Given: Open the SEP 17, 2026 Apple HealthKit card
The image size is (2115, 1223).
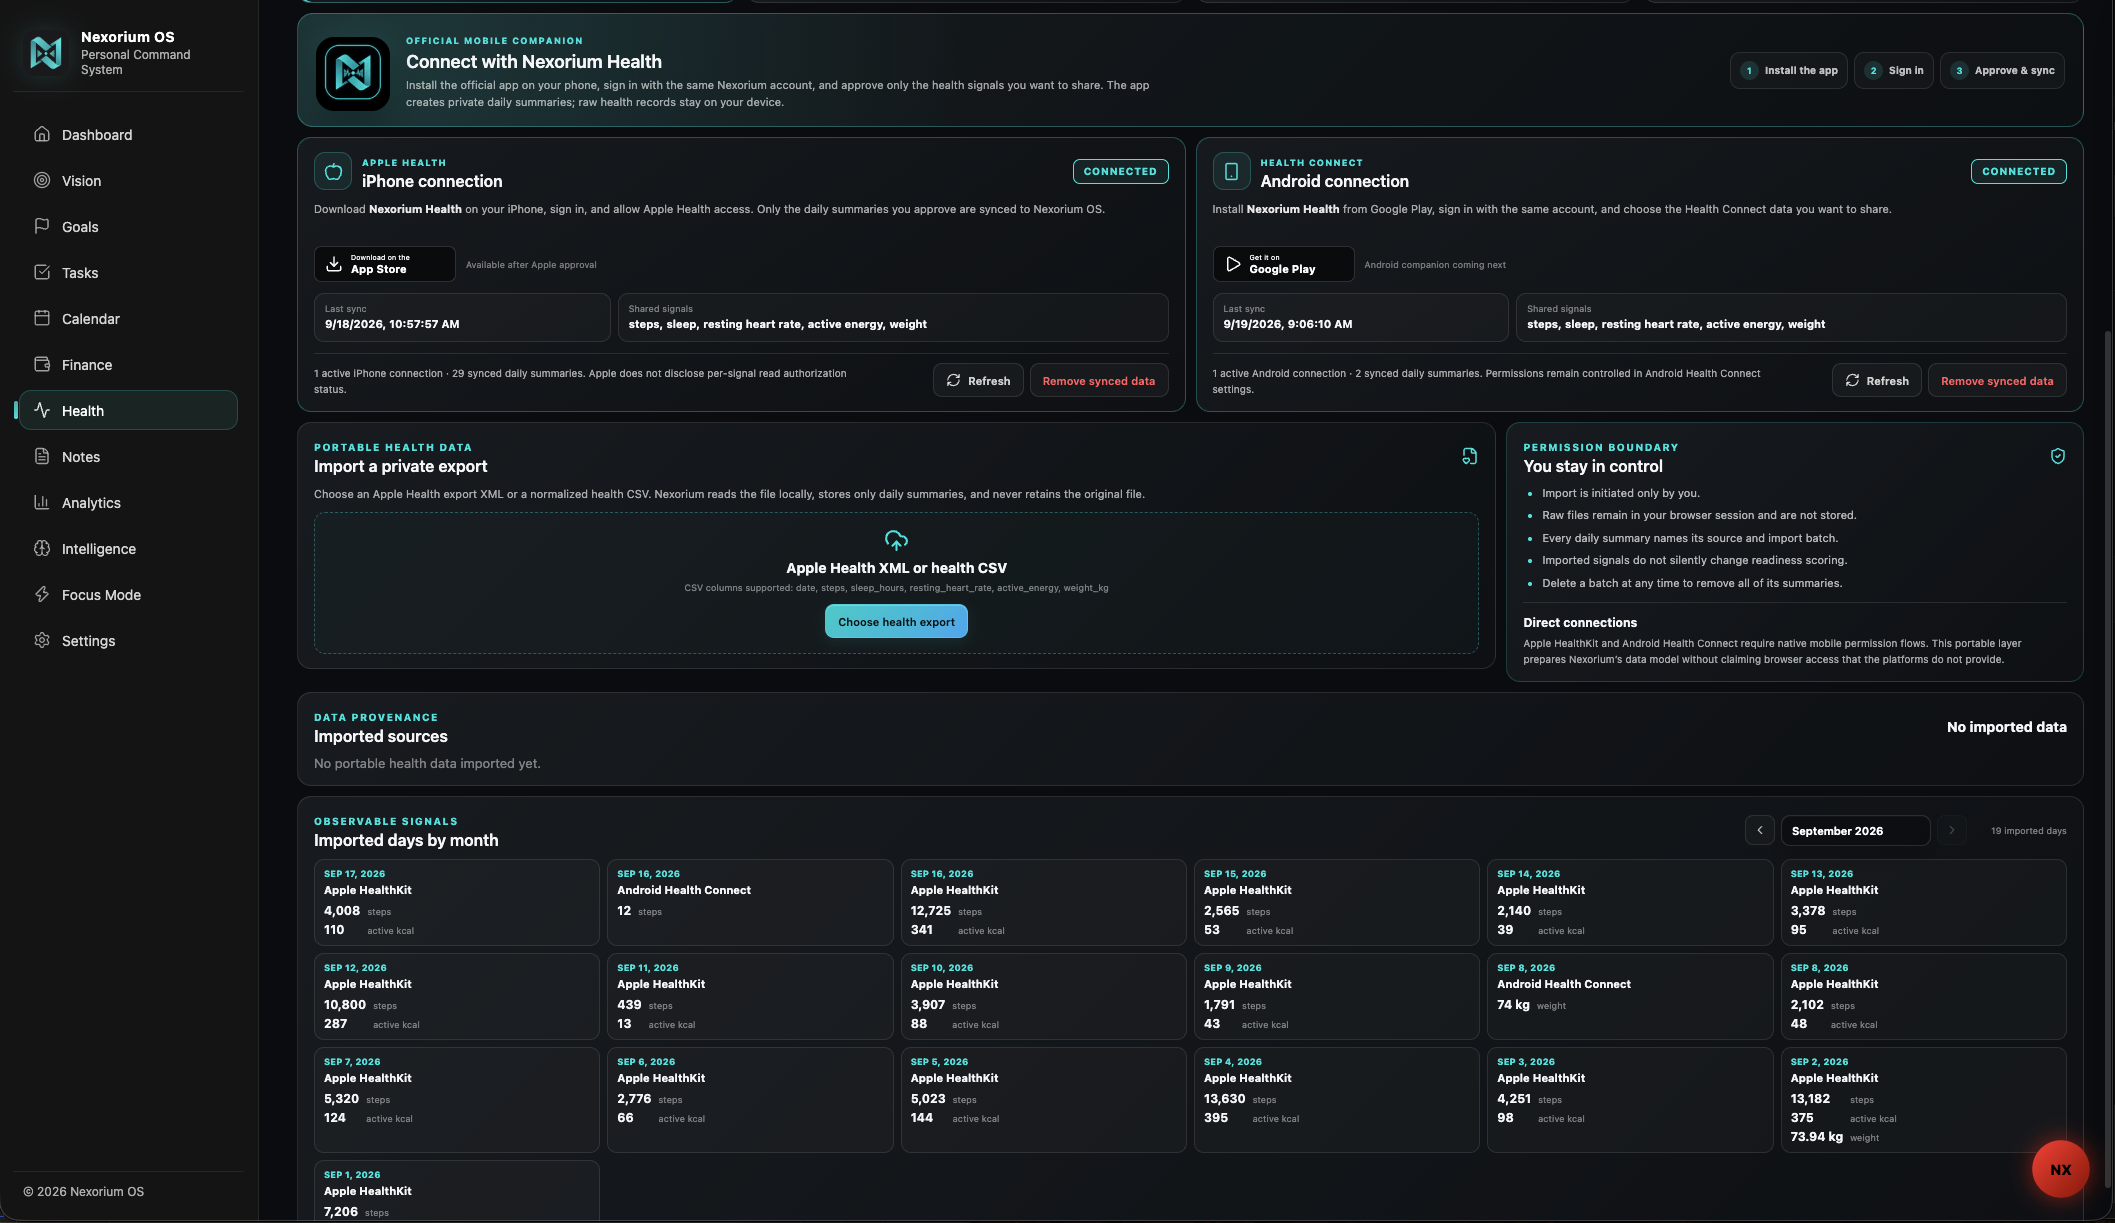Looking at the screenshot, I should [456, 902].
